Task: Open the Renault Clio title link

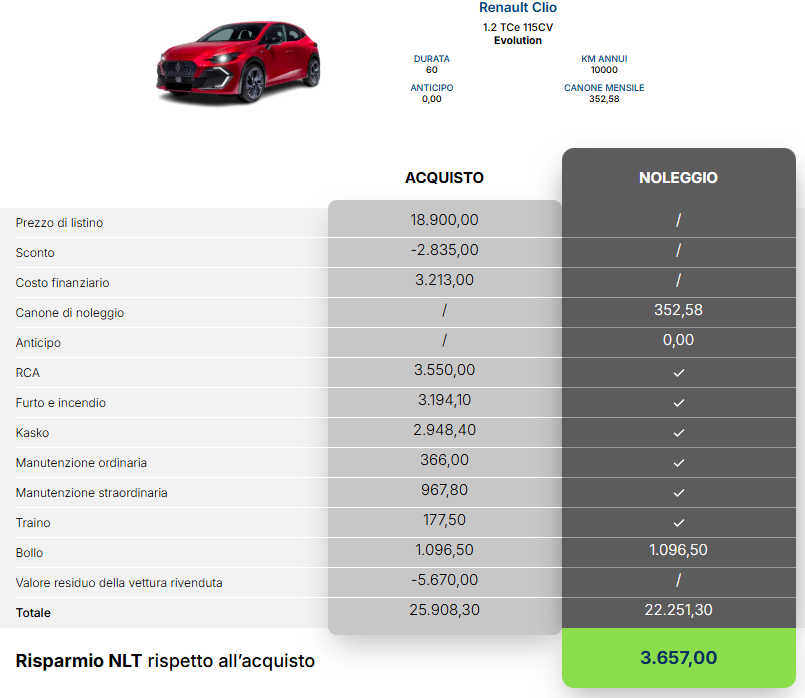Action: click(x=518, y=8)
